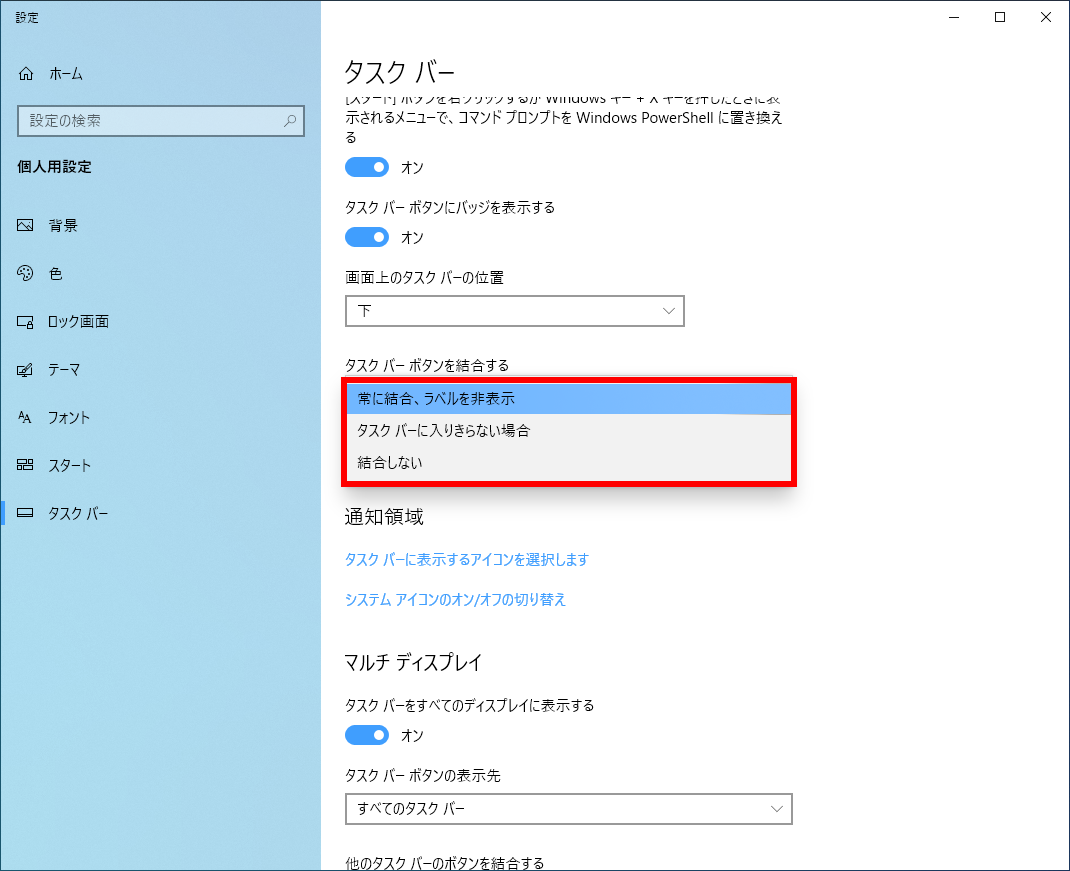Screen dimensions: 1070x871
Task: Click chevron of すべてのタスク バー combo box
Action: [777, 809]
